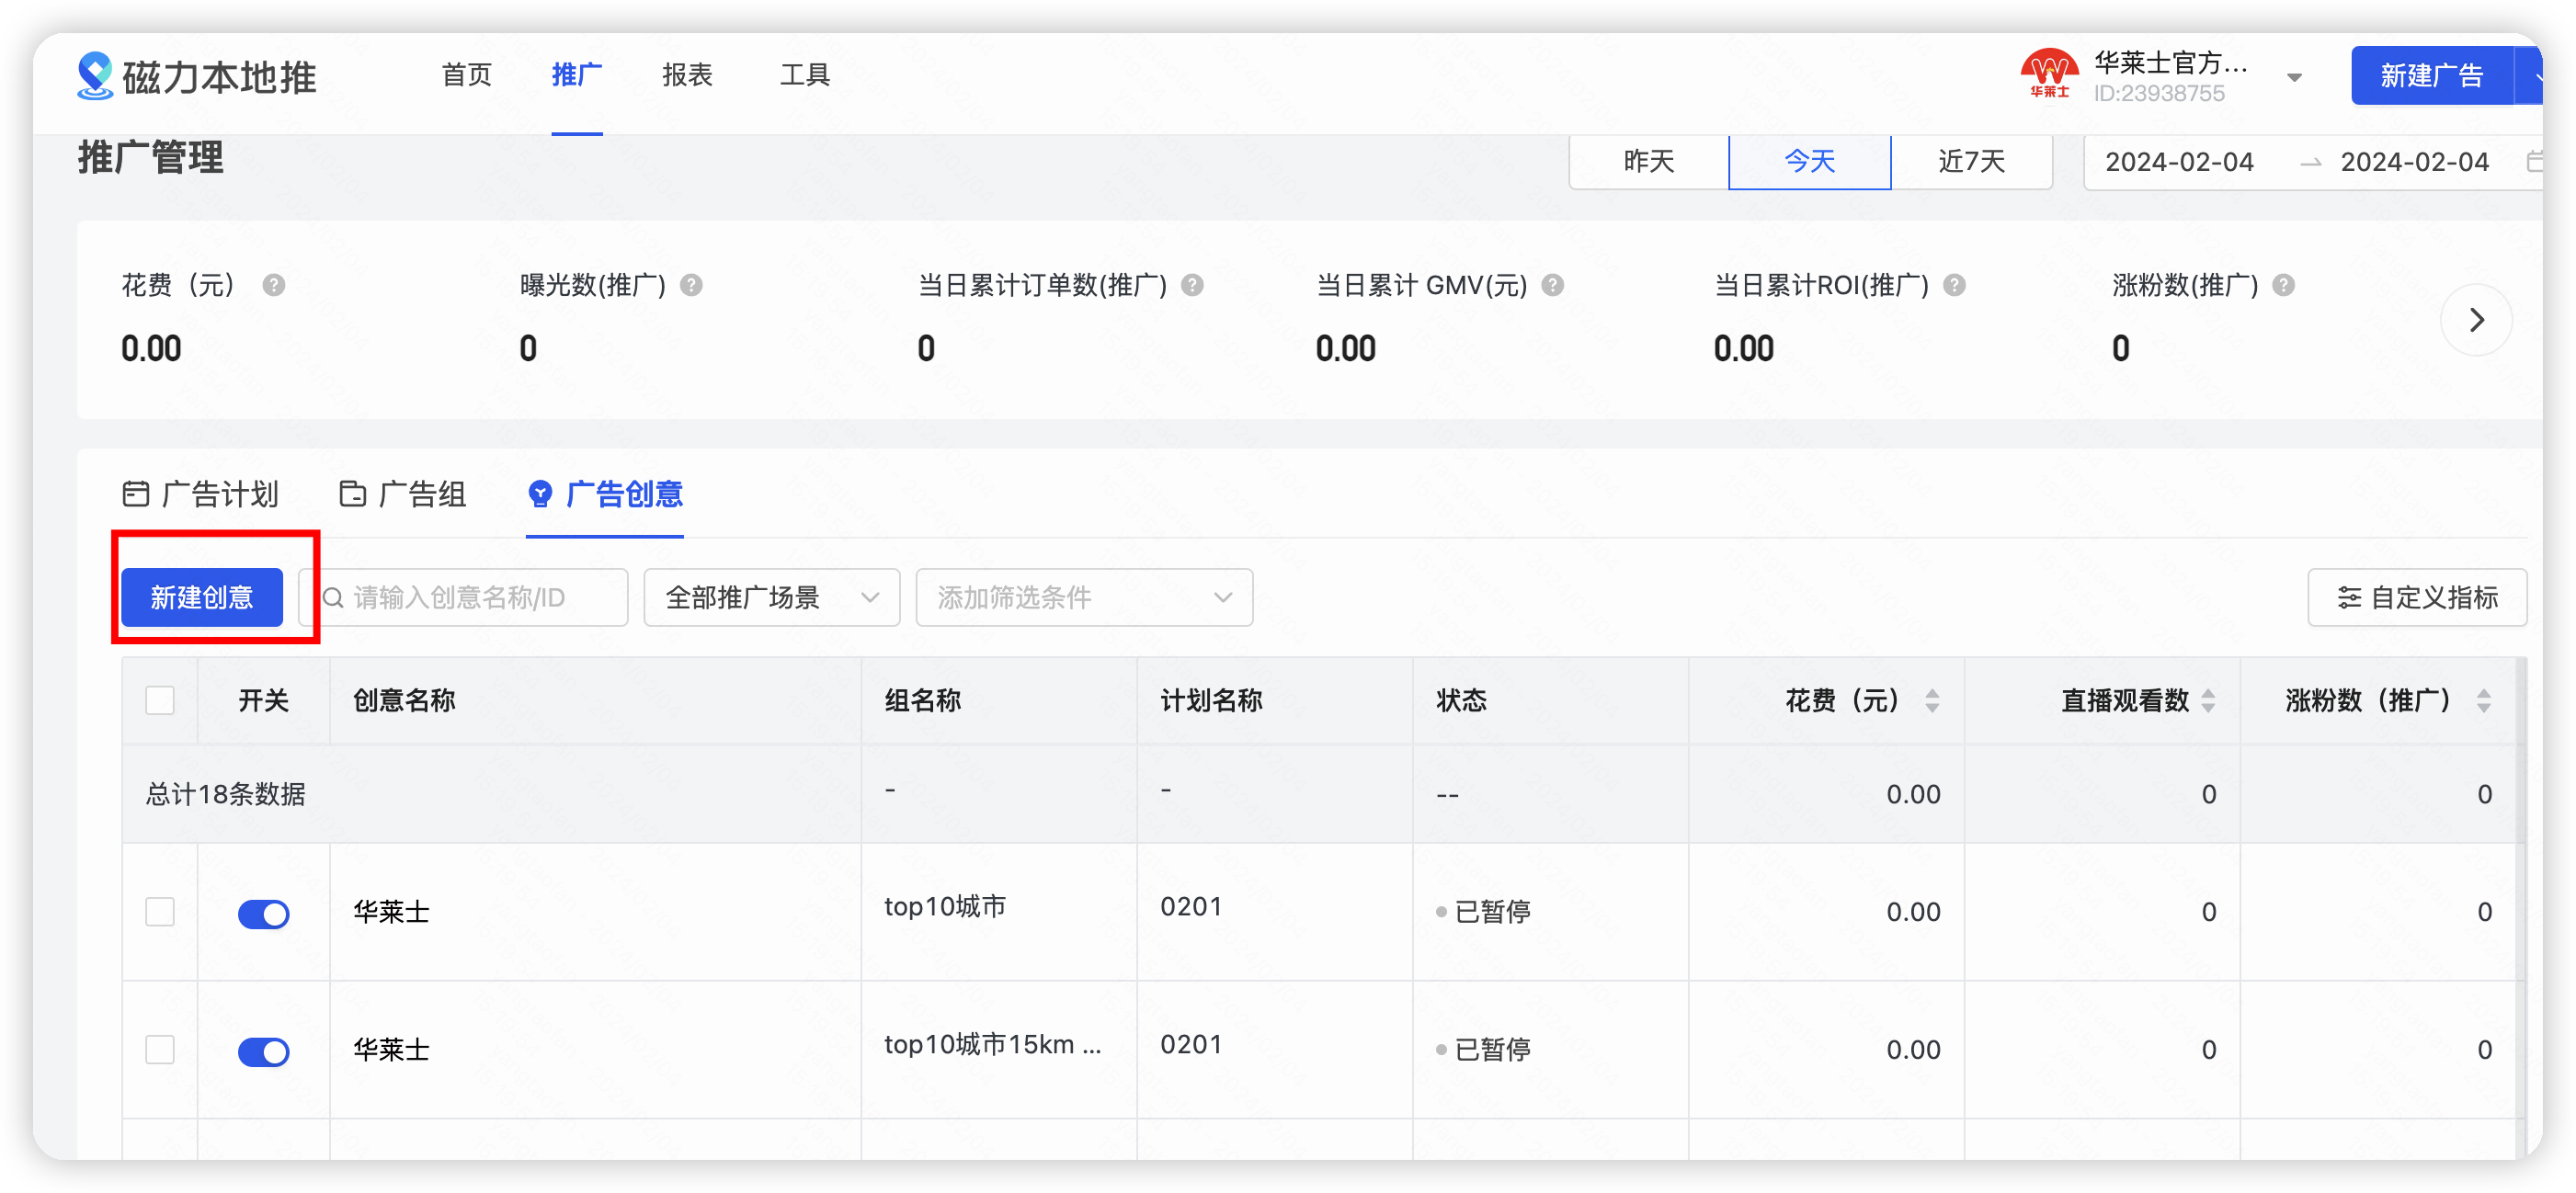Click the magnifier icon in creative search box
This screenshot has height=1193, width=2576.
(x=334, y=597)
